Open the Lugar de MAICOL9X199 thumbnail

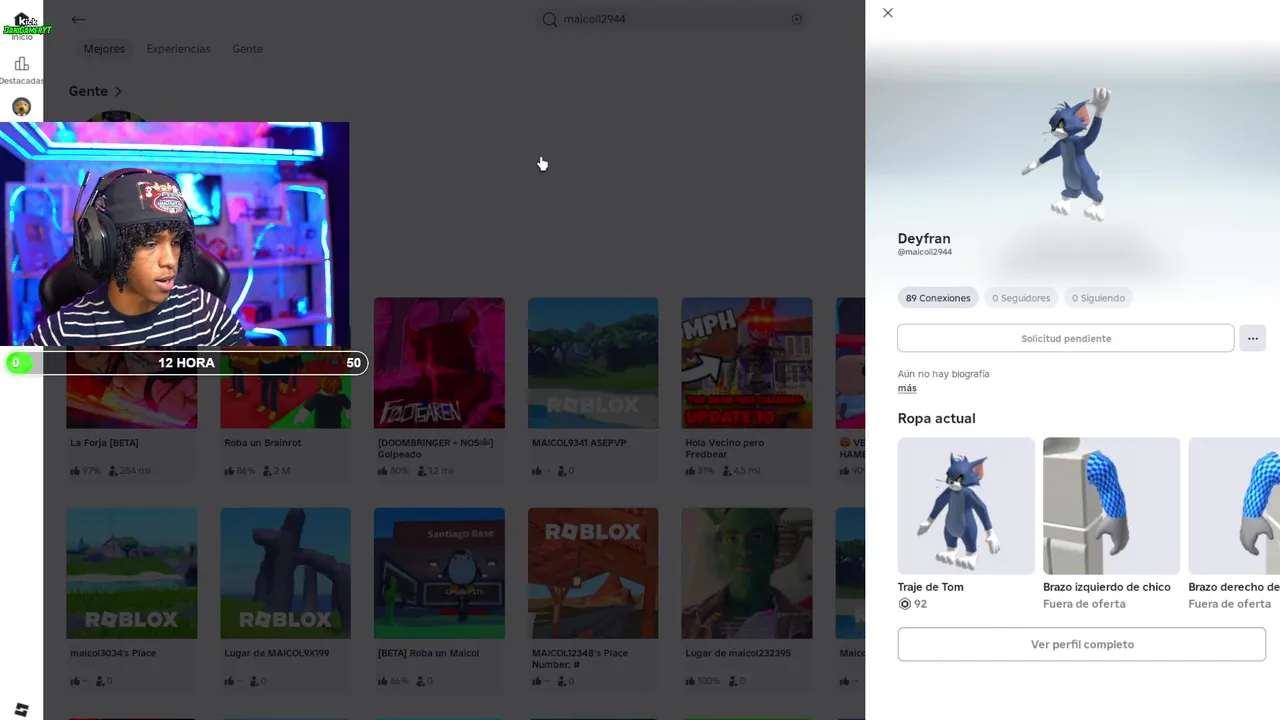point(285,573)
